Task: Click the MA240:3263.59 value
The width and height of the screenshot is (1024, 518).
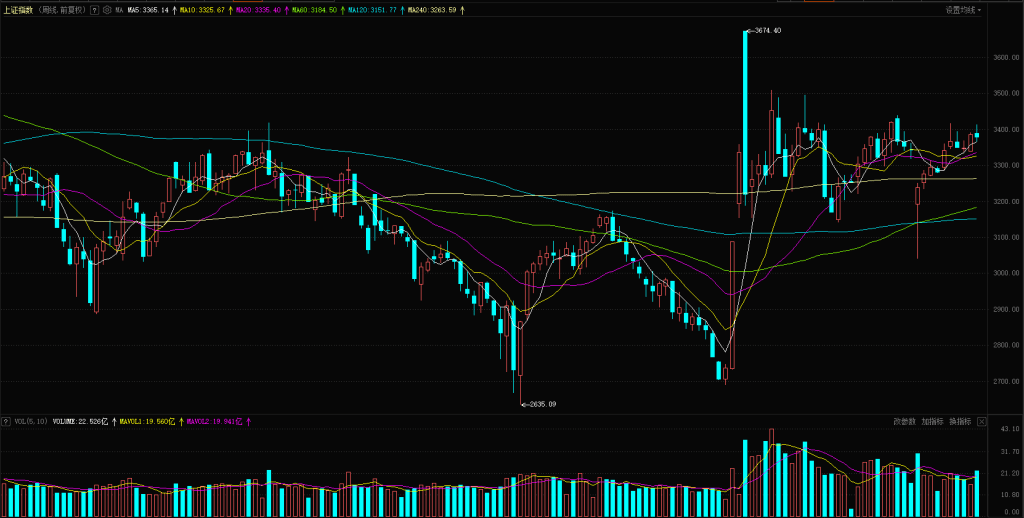Action: coord(431,10)
